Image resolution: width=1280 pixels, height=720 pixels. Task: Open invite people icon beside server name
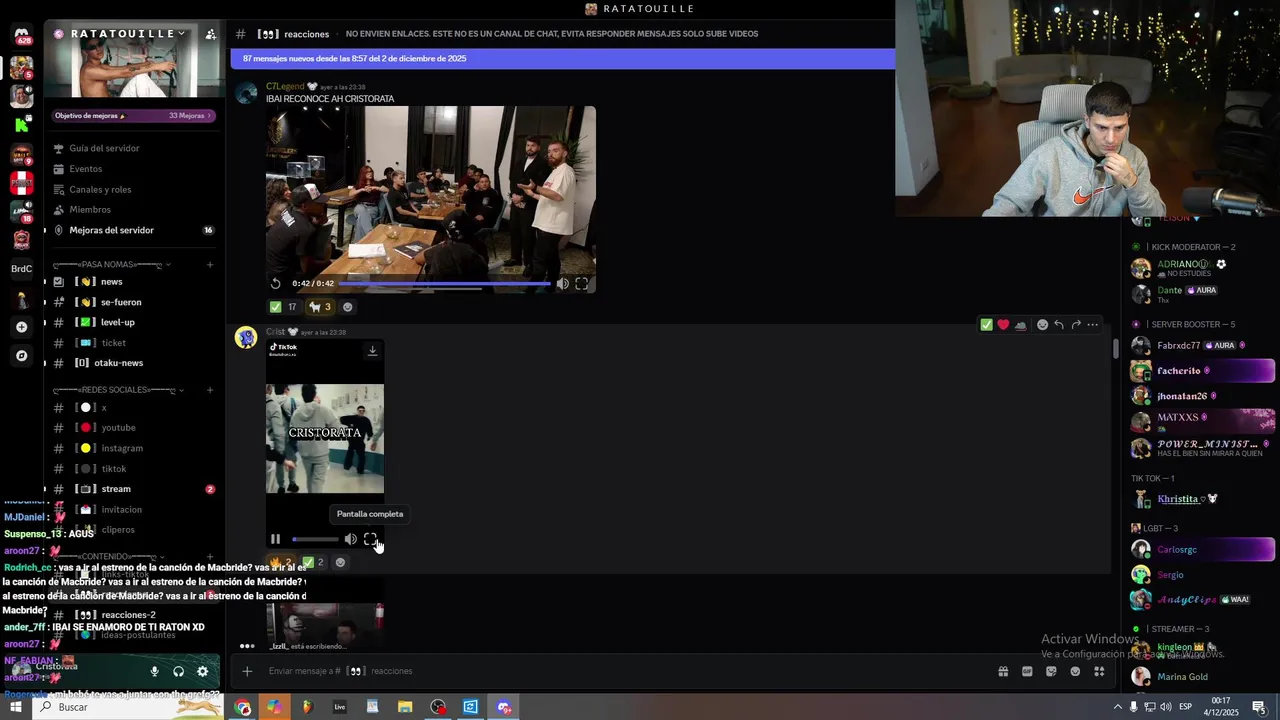[x=210, y=33]
